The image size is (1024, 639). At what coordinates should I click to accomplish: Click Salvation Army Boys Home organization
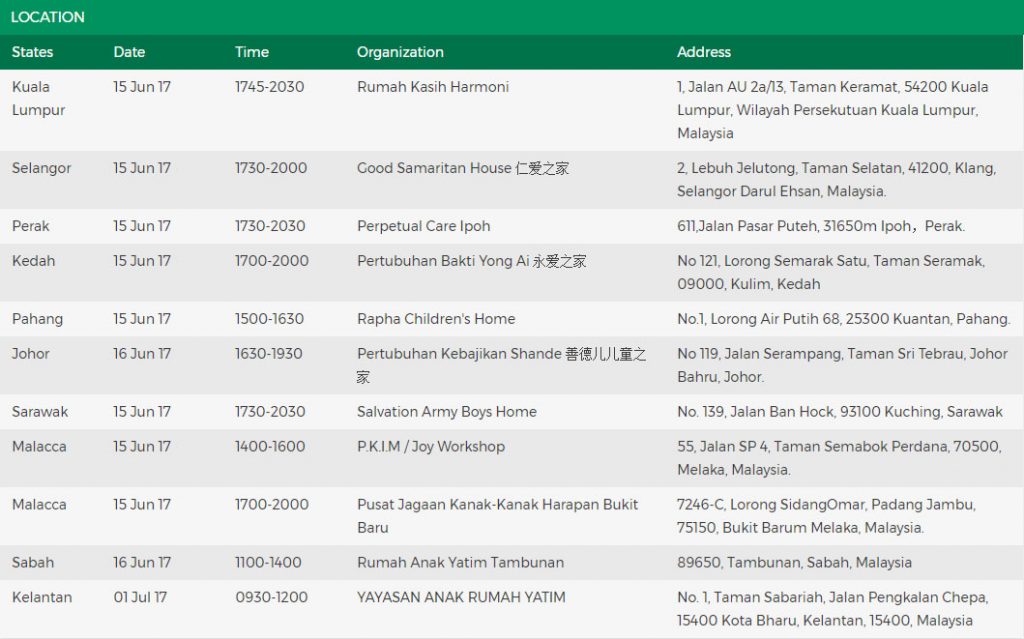[447, 412]
